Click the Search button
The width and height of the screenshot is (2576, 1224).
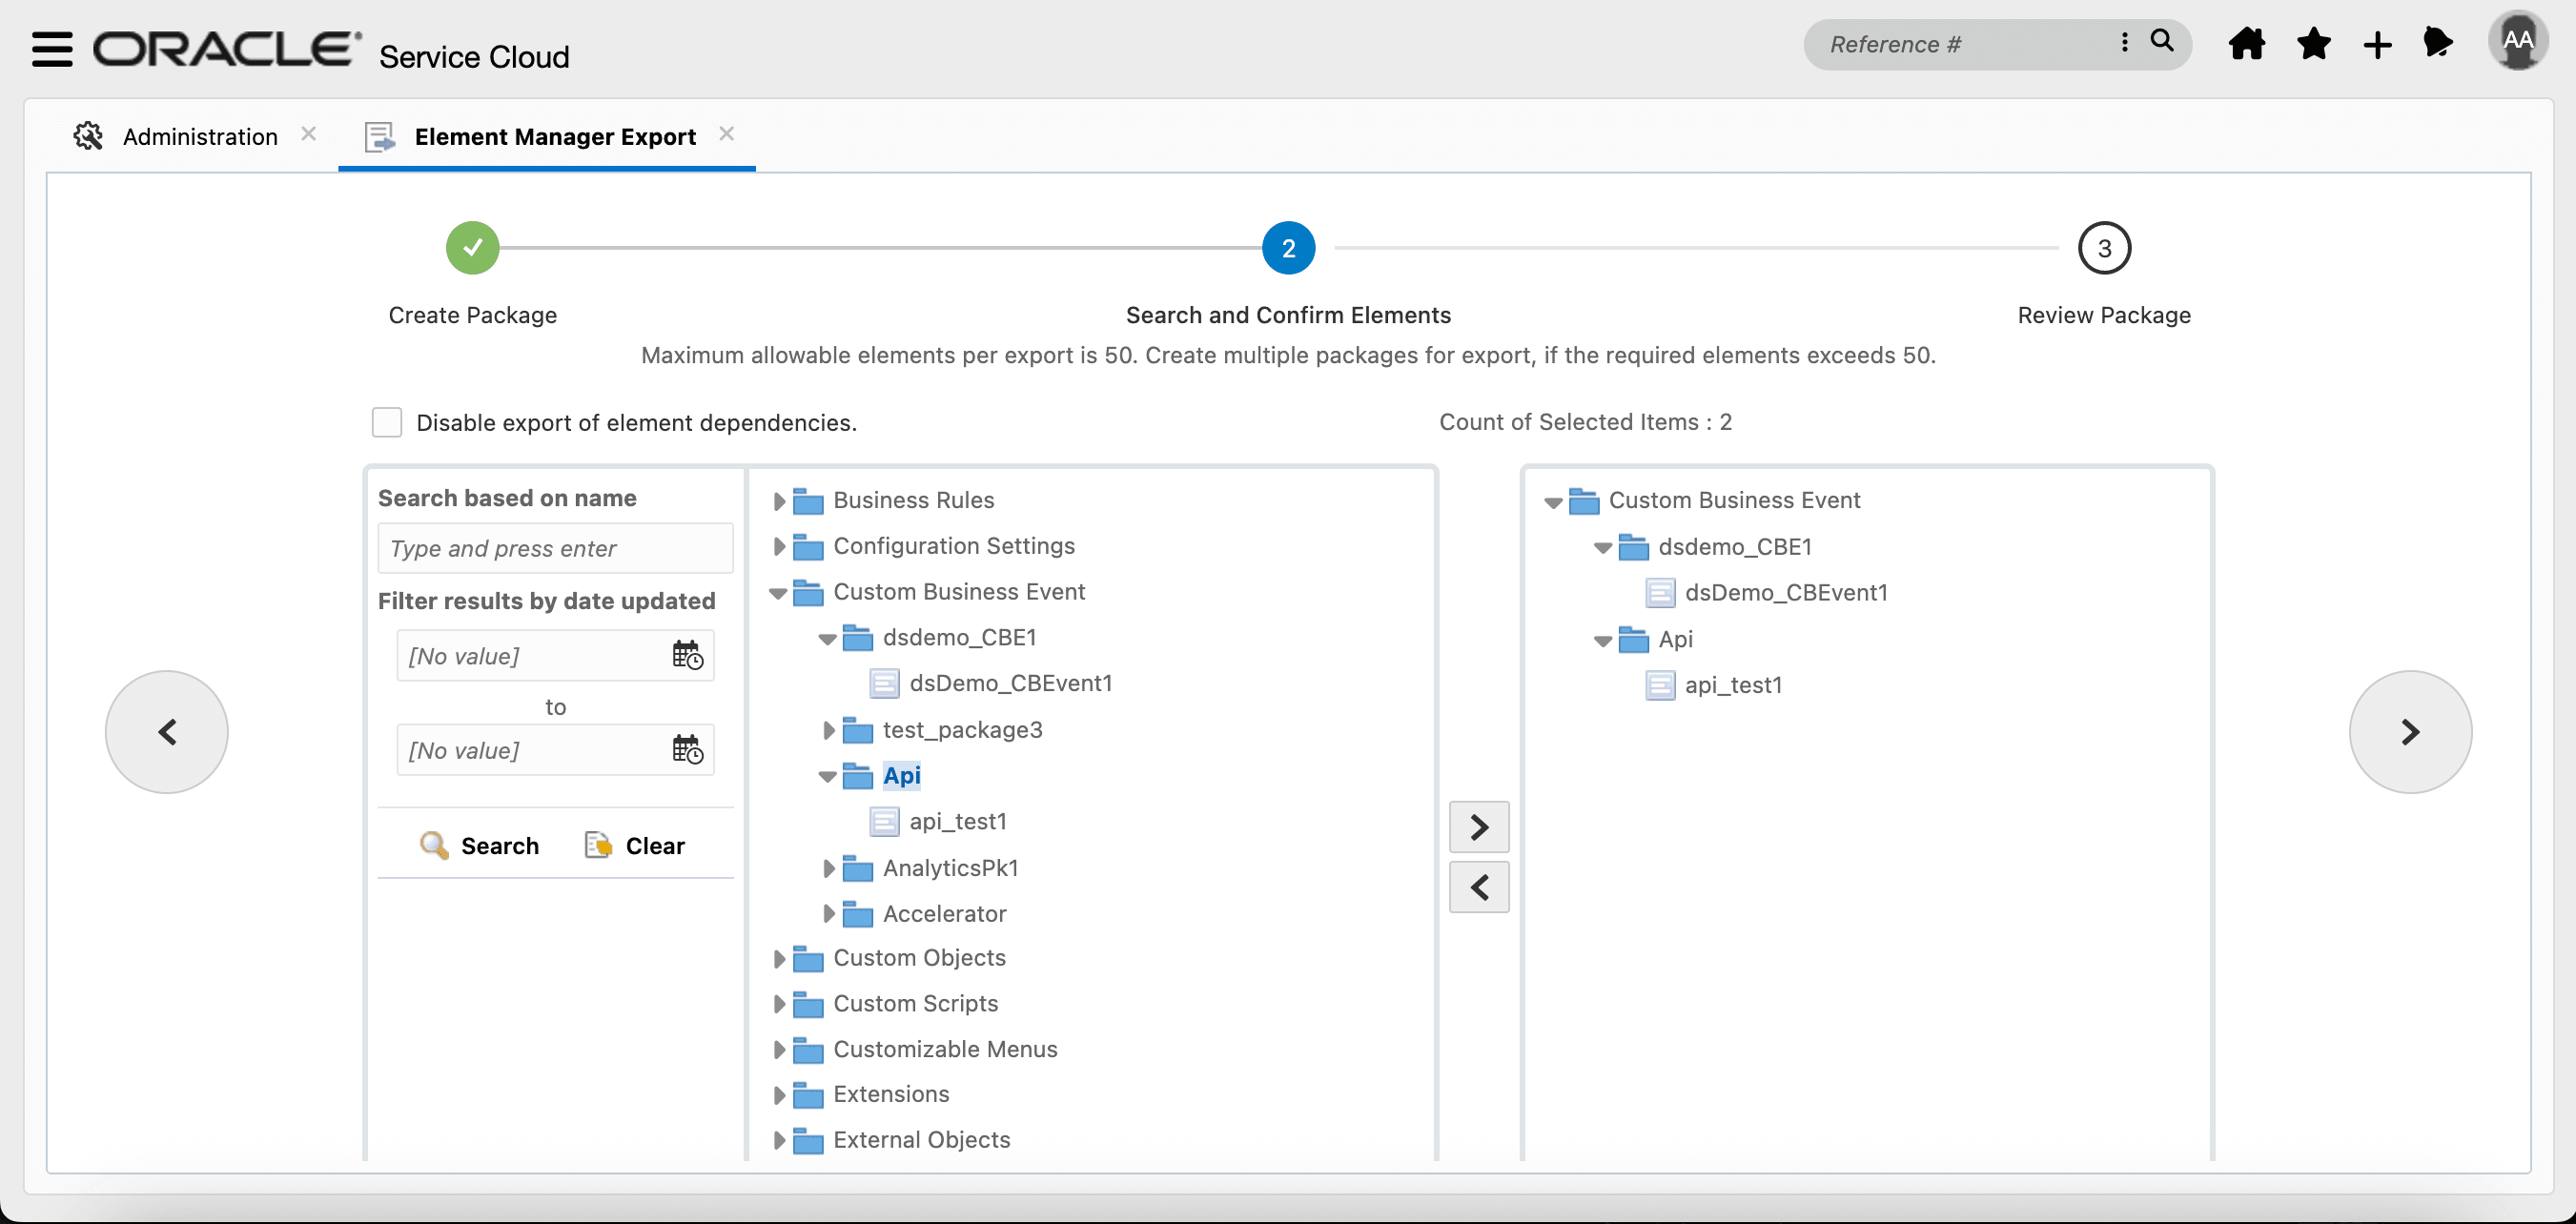(480, 846)
